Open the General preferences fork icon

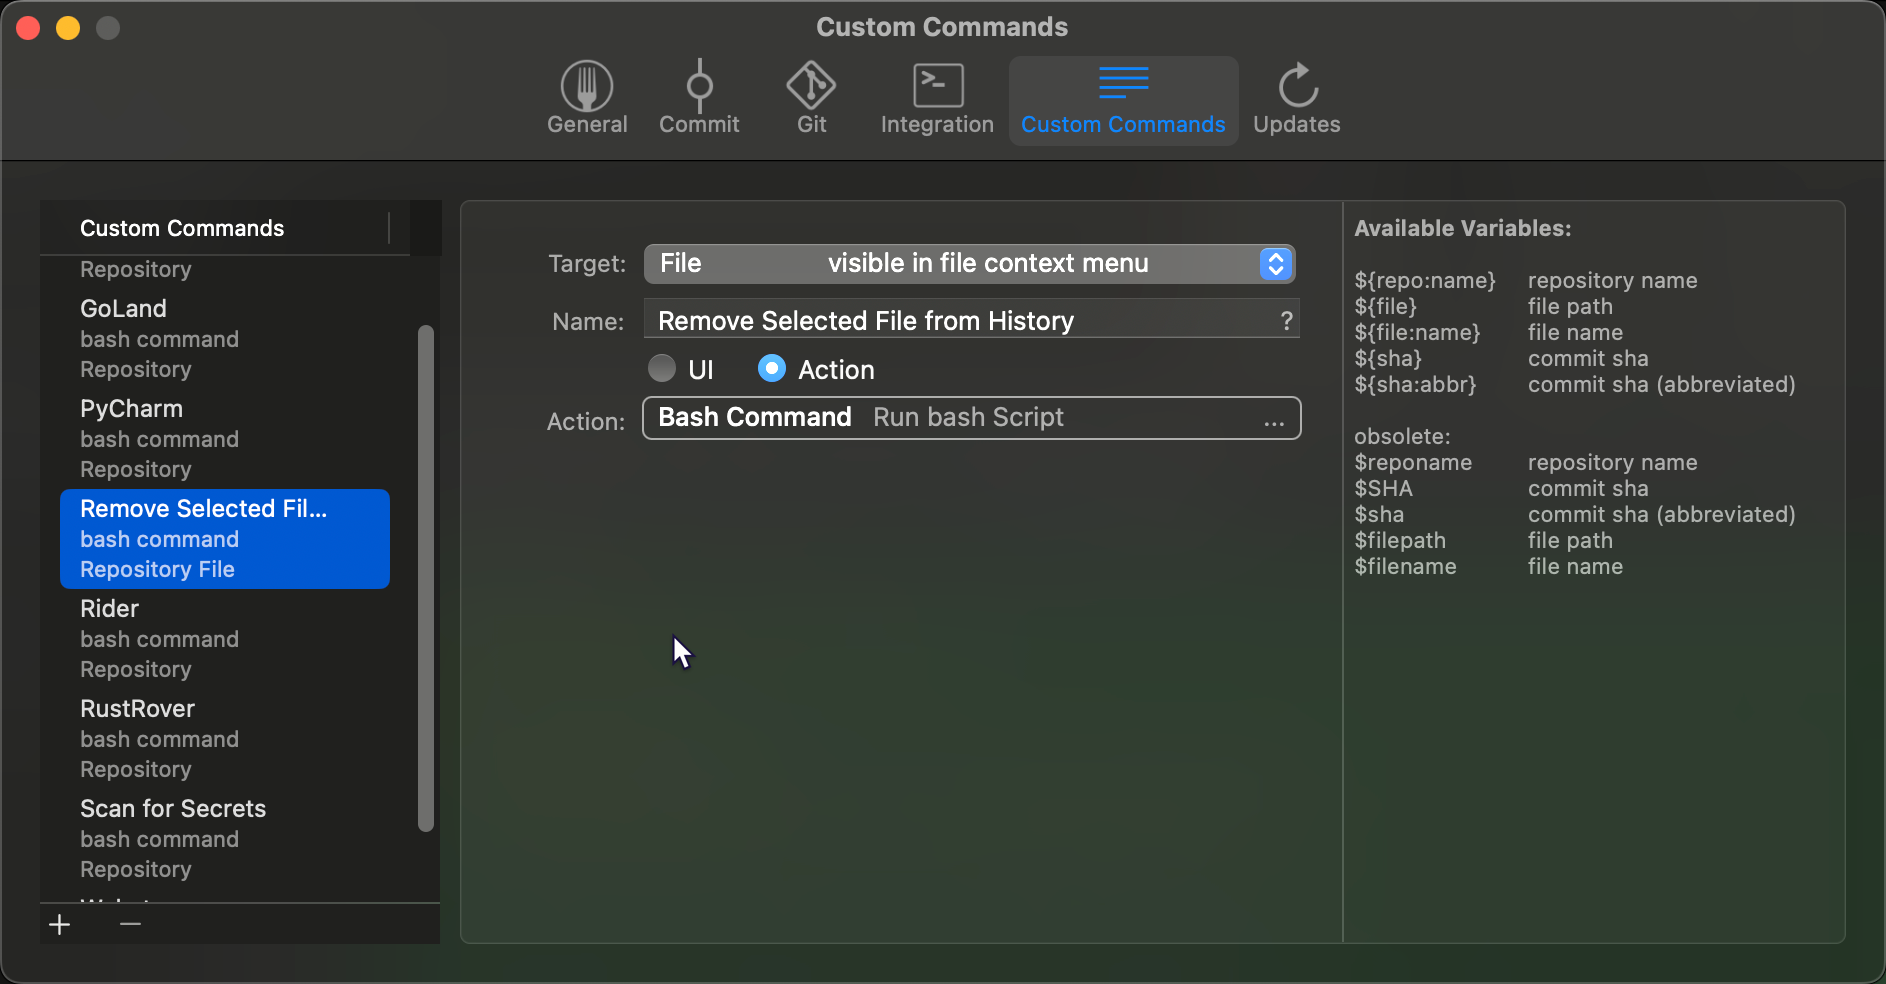click(x=587, y=87)
